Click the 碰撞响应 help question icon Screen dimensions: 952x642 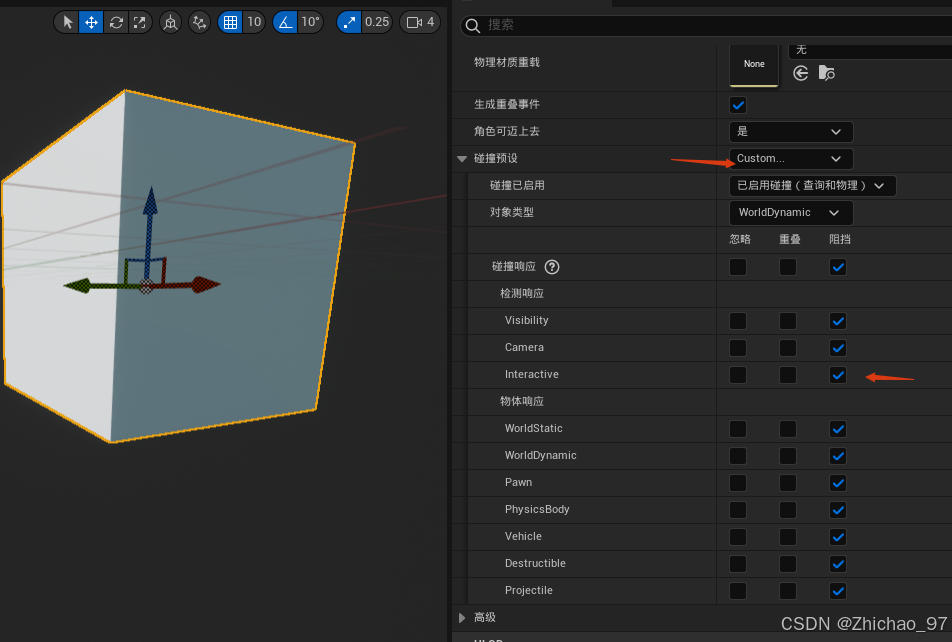(552, 267)
